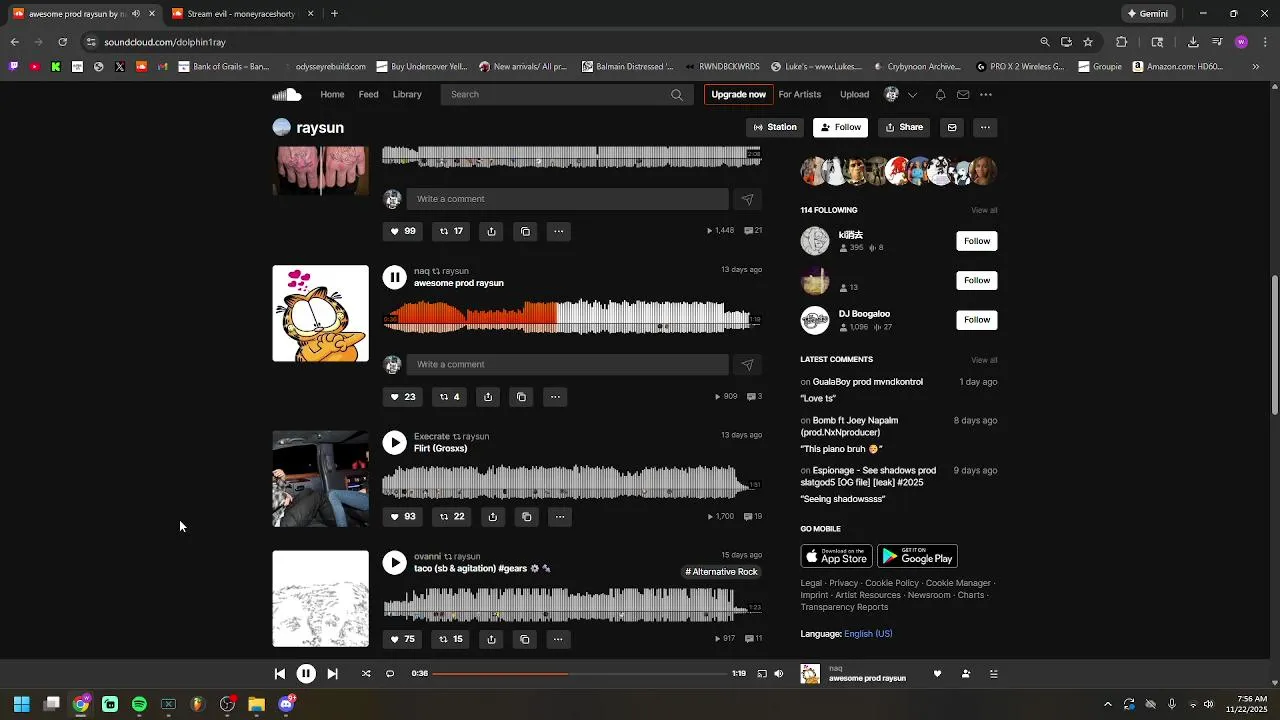Like Flirt (Grosxs) with 93 likes
1280x720 pixels.
click(x=402, y=517)
